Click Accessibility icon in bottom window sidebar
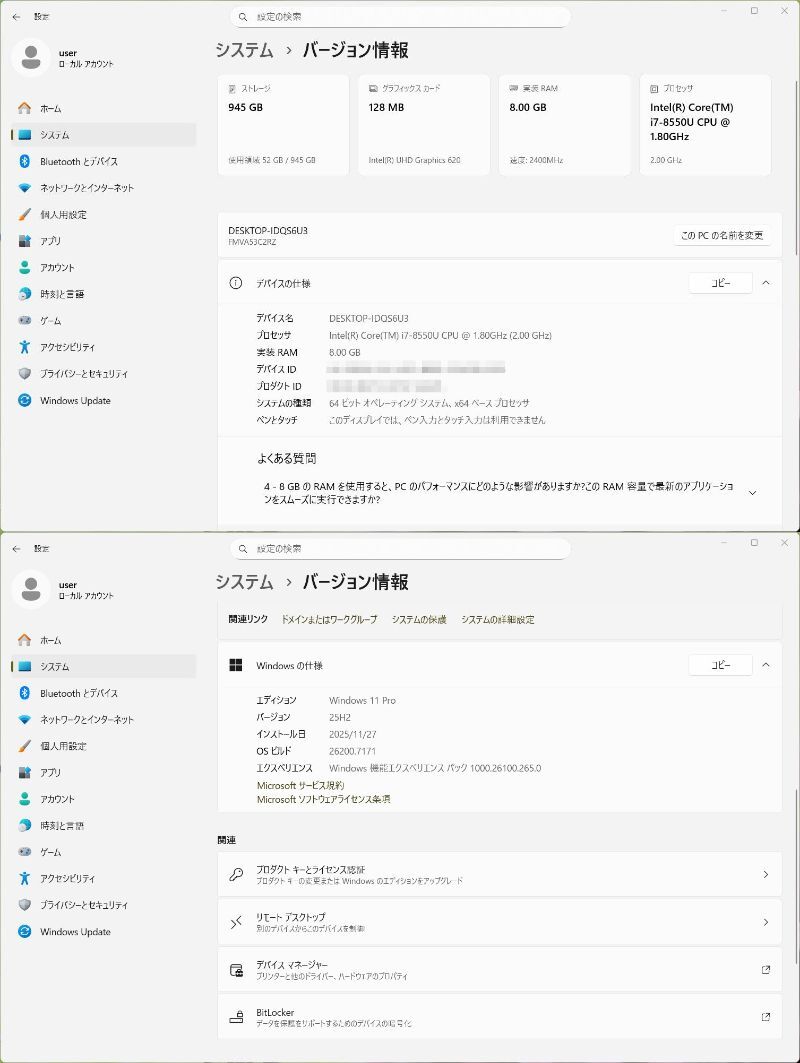The height and width of the screenshot is (1063, 800). coord(24,879)
